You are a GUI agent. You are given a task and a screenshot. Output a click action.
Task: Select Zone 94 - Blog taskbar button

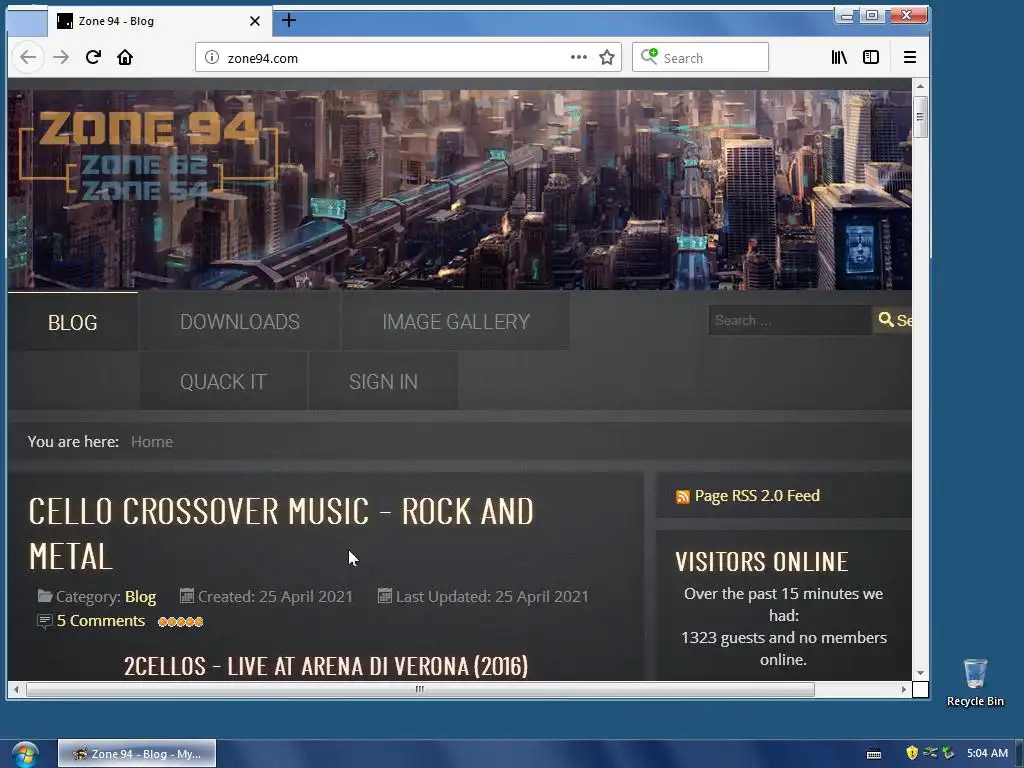(x=136, y=754)
